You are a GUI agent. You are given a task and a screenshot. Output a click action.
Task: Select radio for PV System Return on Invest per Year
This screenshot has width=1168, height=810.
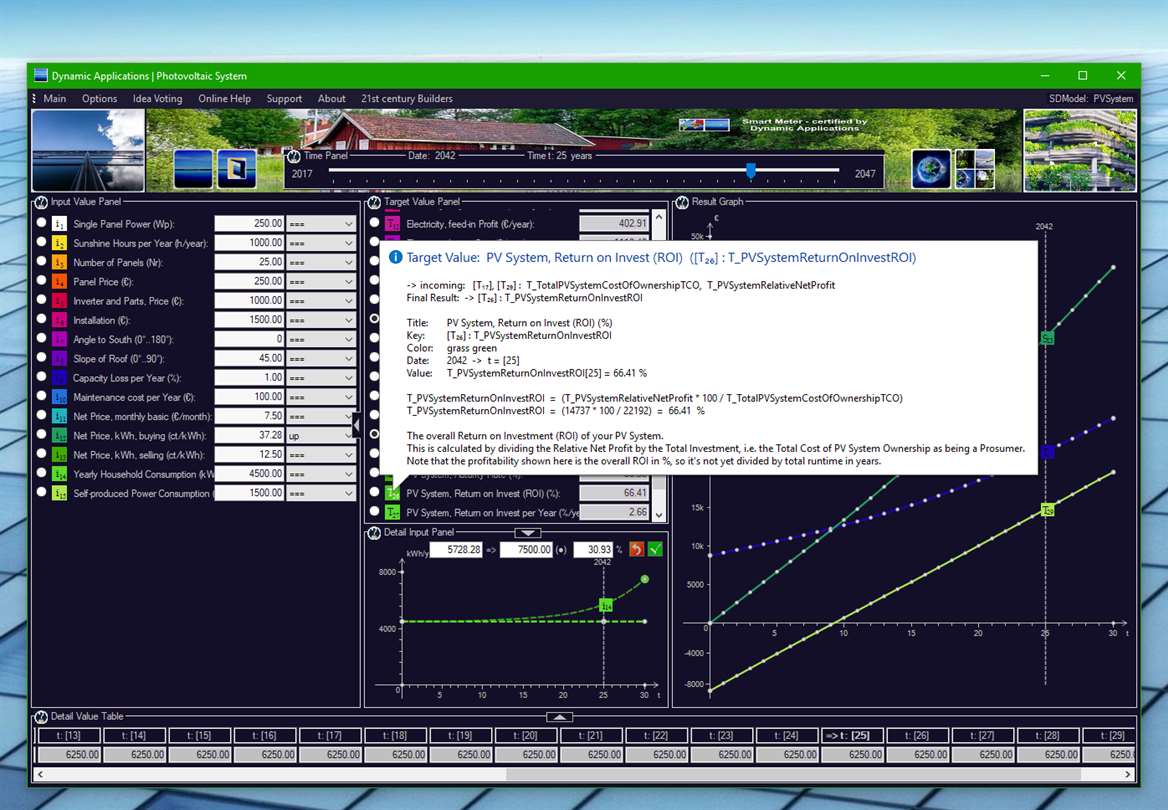coord(375,511)
